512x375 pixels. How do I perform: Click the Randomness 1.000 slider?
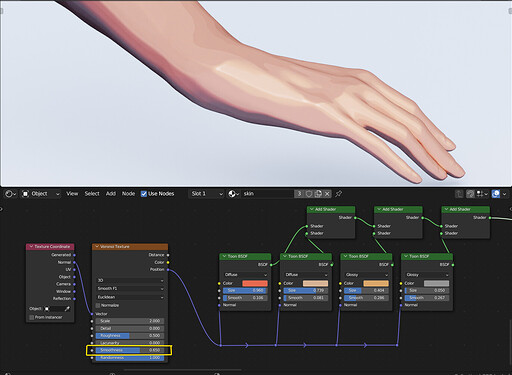(x=130, y=358)
